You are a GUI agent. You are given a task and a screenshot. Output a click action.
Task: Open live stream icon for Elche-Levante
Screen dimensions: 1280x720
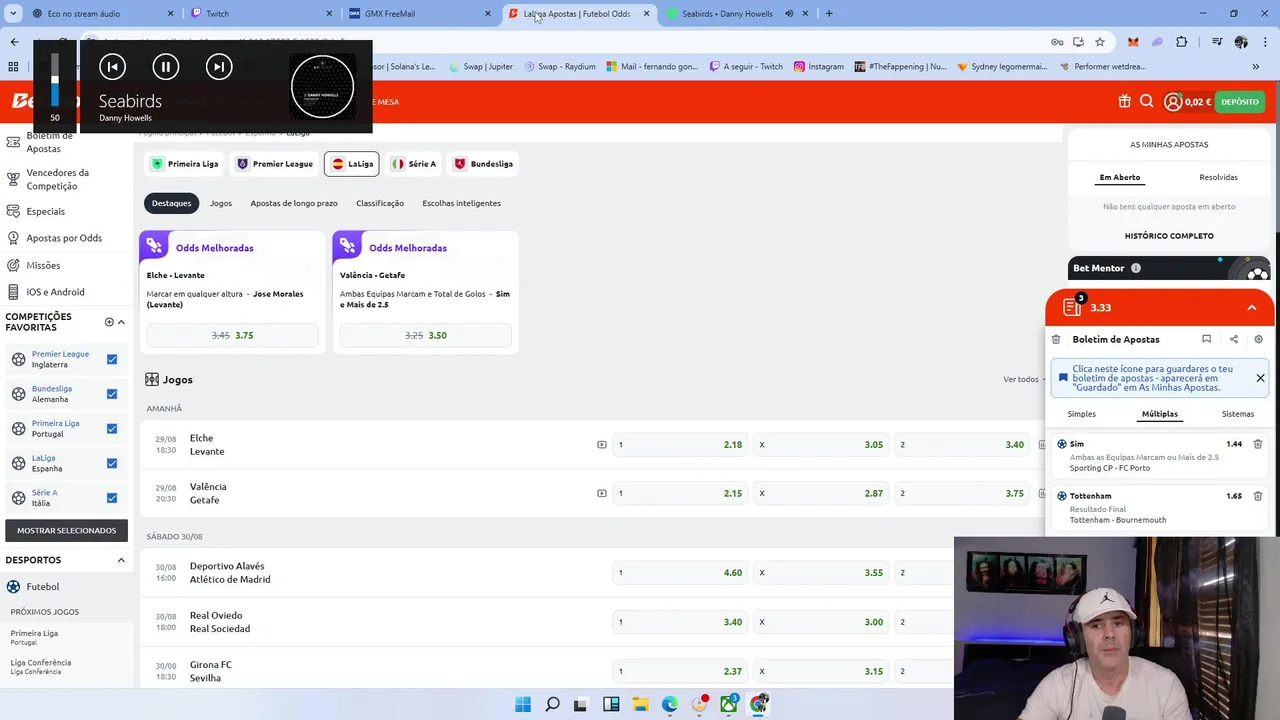(x=601, y=445)
